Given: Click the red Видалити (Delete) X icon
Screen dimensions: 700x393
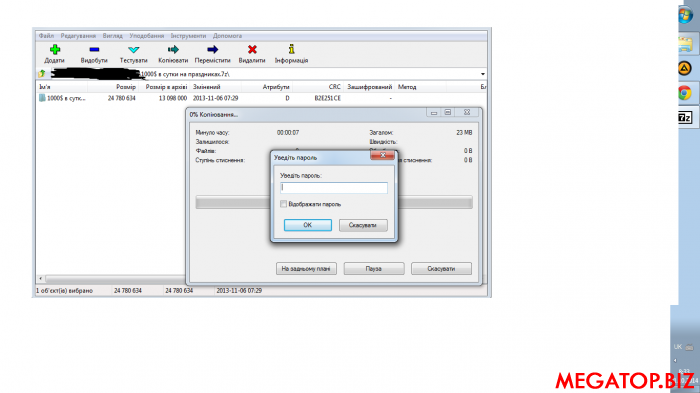Looking at the screenshot, I should click(x=252, y=50).
